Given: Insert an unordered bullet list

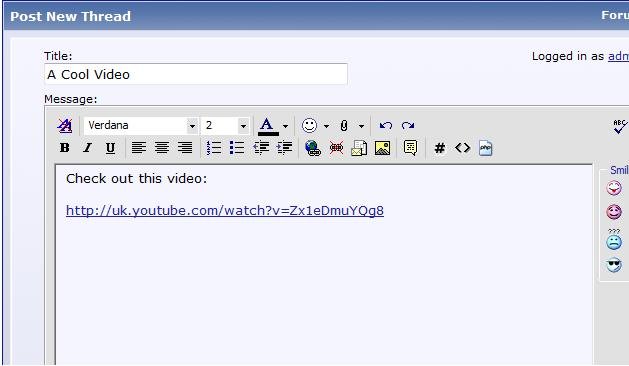Looking at the screenshot, I should (237, 148).
